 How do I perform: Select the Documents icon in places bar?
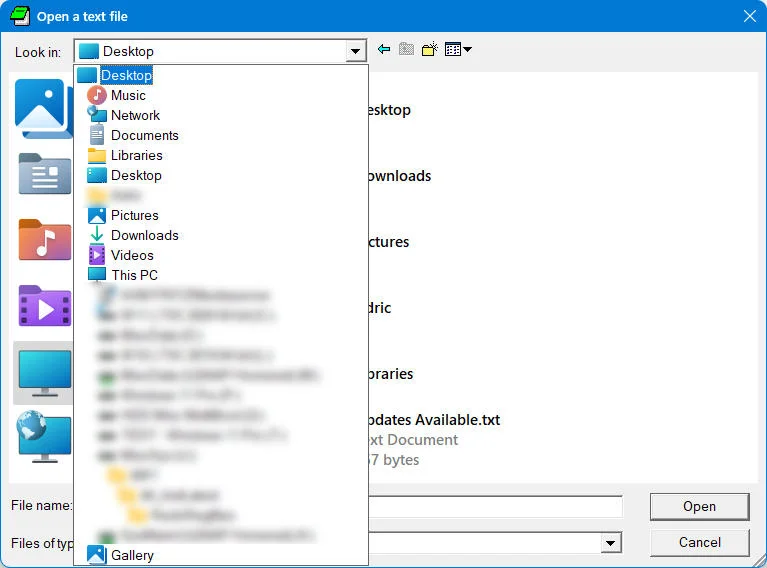45,174
